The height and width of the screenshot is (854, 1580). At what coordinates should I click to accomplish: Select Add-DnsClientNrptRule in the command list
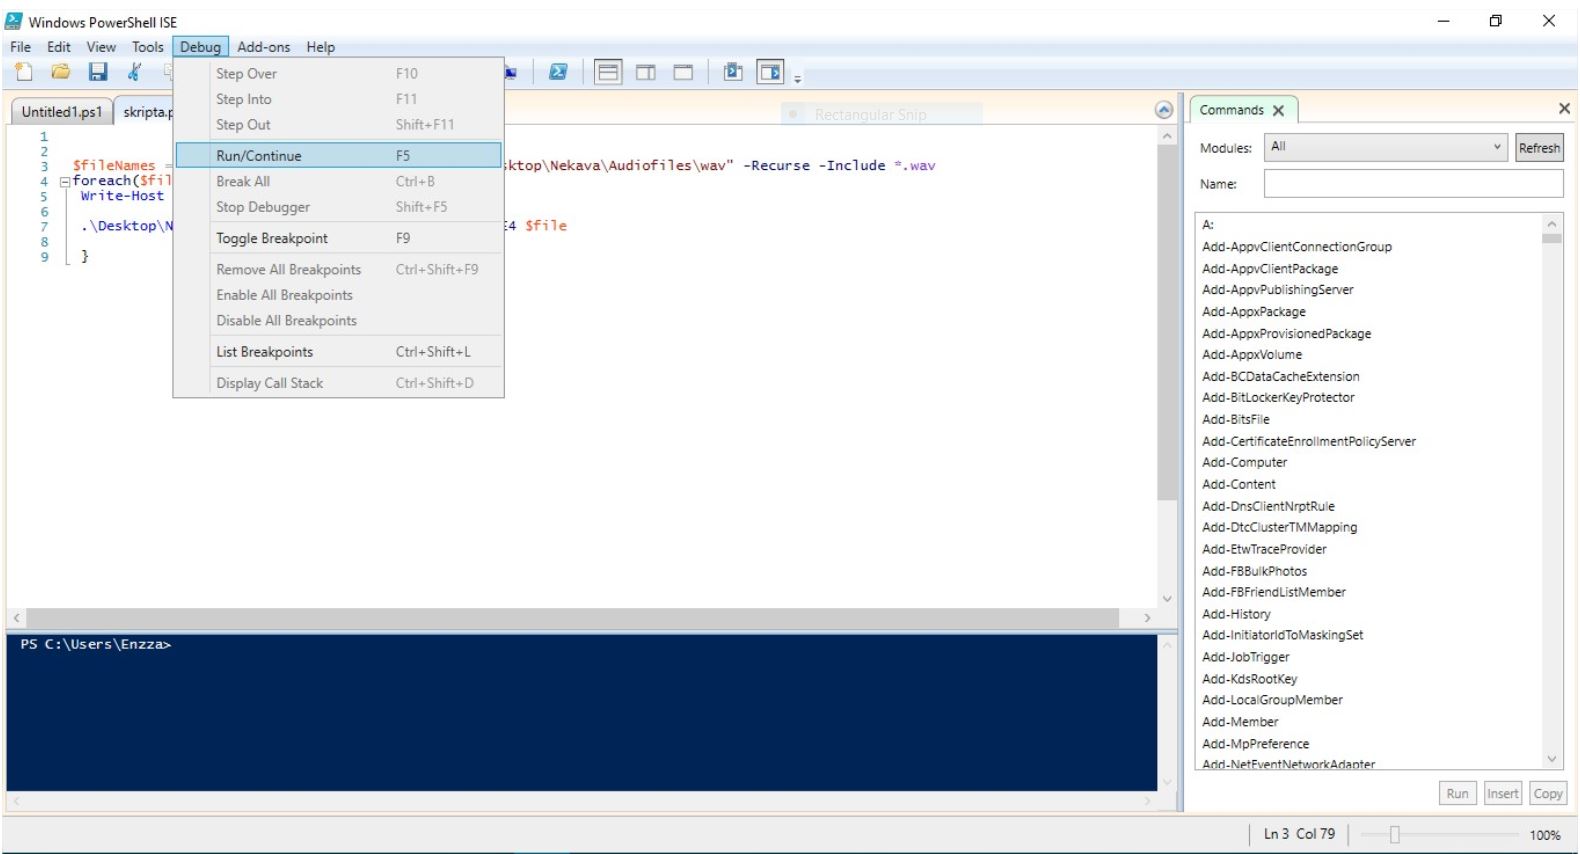[x=1269, y=507]
